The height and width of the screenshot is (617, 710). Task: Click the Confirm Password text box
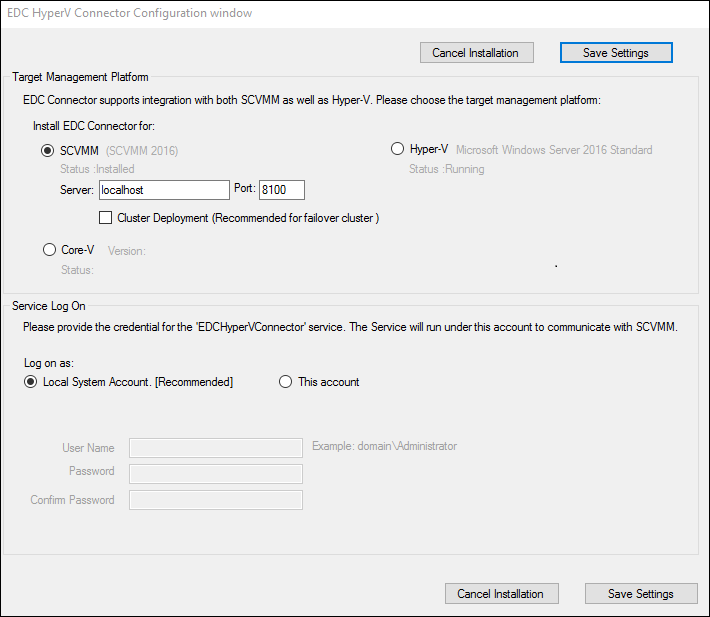pyautogui.click(x=216, y=500)
